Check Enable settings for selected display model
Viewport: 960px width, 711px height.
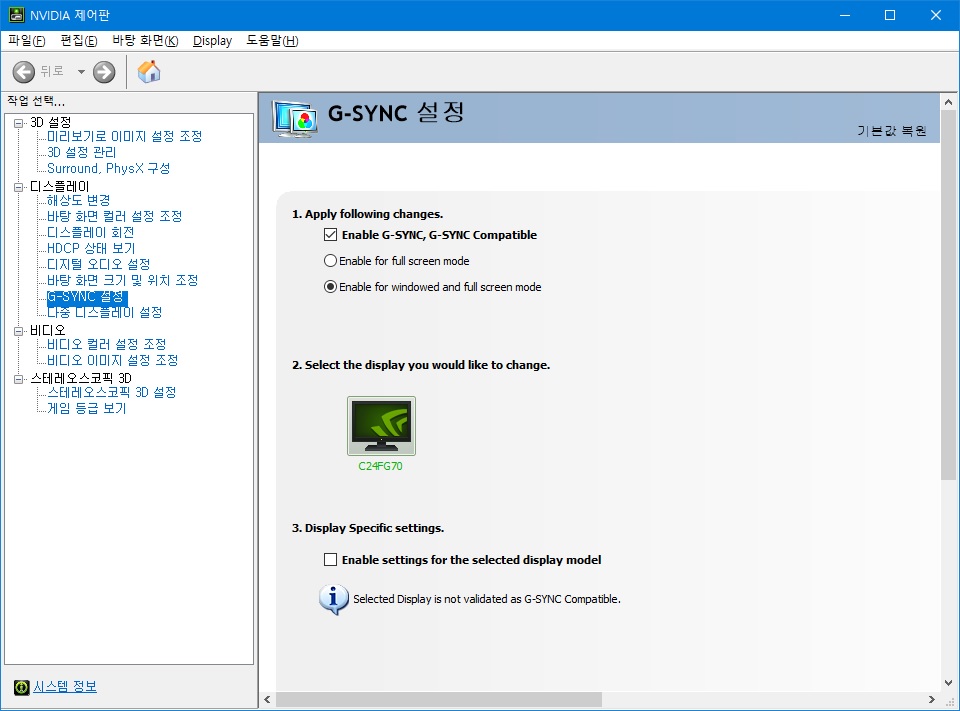[331, 560]
